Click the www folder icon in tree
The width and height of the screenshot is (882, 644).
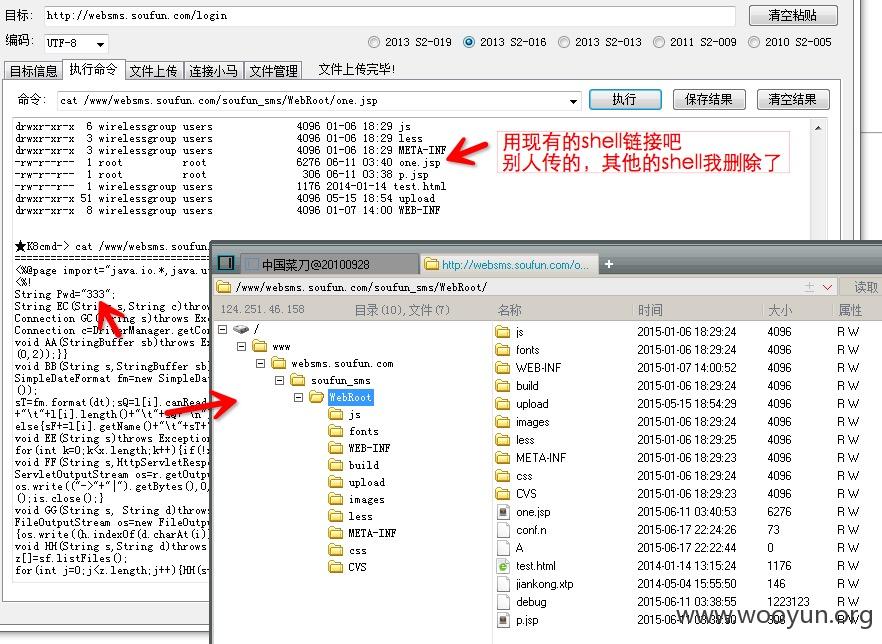259,346
